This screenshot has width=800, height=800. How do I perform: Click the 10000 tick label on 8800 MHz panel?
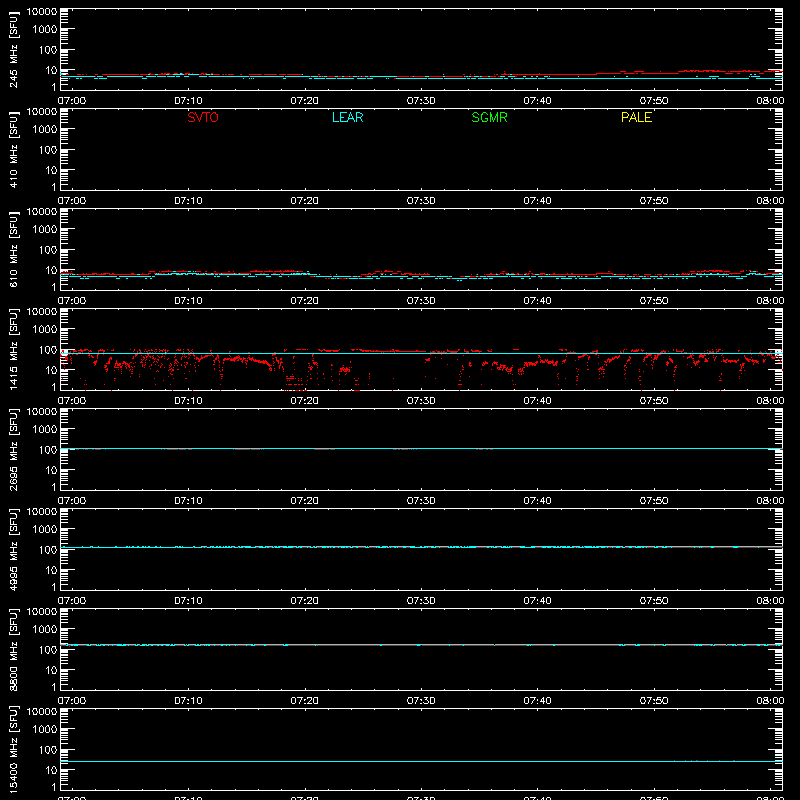(x=42, y=612)
